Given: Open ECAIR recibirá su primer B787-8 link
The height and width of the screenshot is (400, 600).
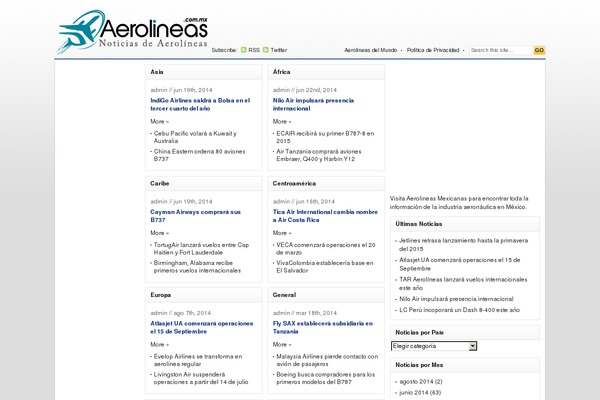Looking at the screenshot, I should [325, 137].
